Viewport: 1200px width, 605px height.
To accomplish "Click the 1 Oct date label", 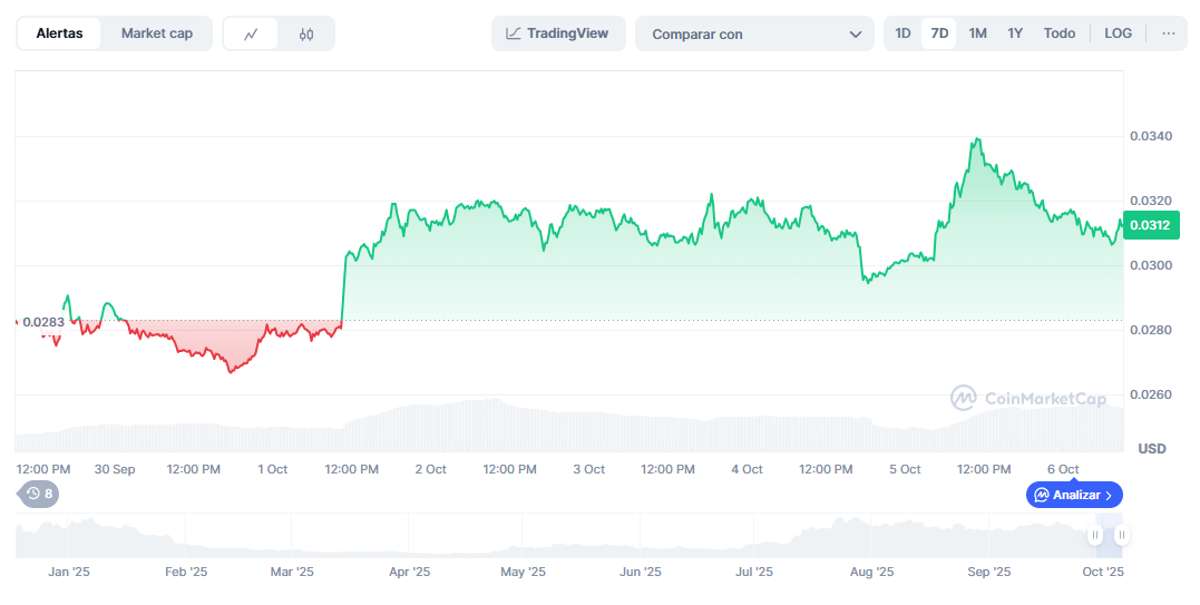I will 272,469.
